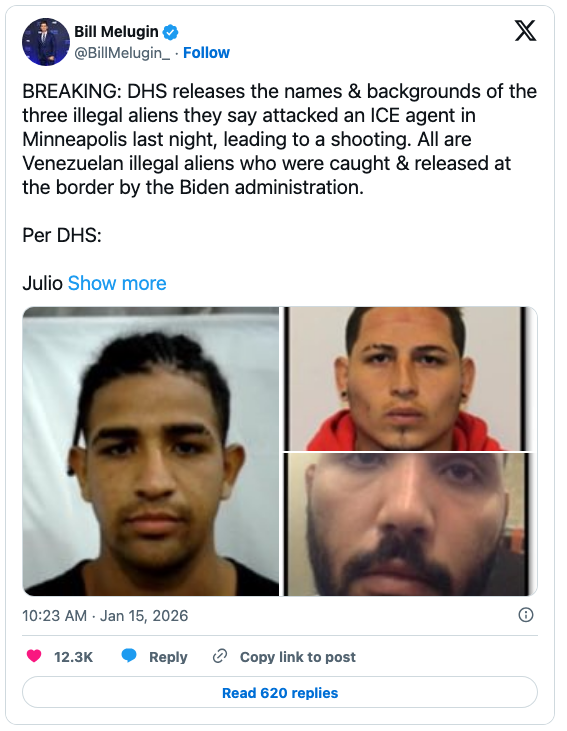Like the post with heart icon

coord(34,656)
